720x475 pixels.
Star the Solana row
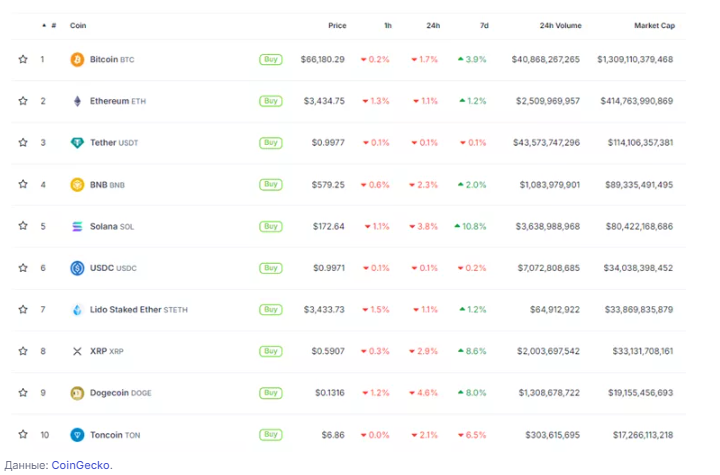pos(23,226)
